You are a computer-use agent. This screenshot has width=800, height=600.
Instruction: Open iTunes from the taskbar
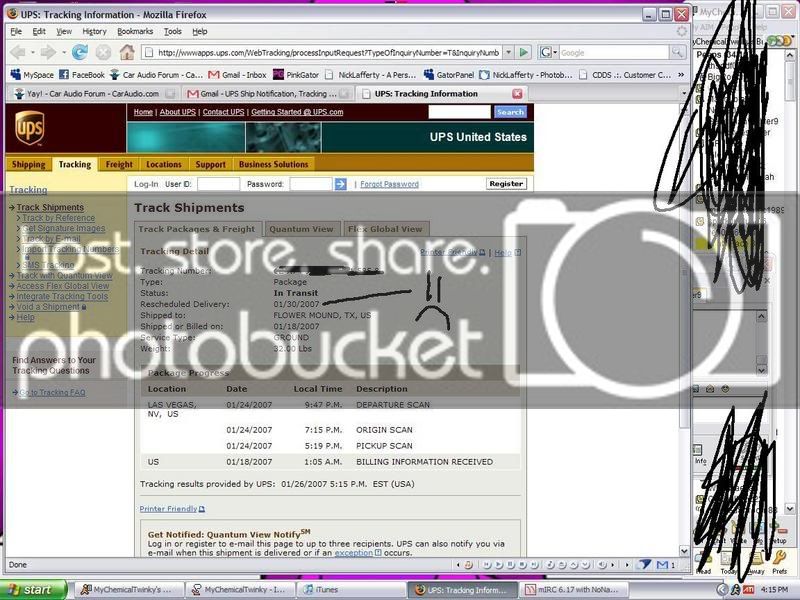[x=351, y=589]
